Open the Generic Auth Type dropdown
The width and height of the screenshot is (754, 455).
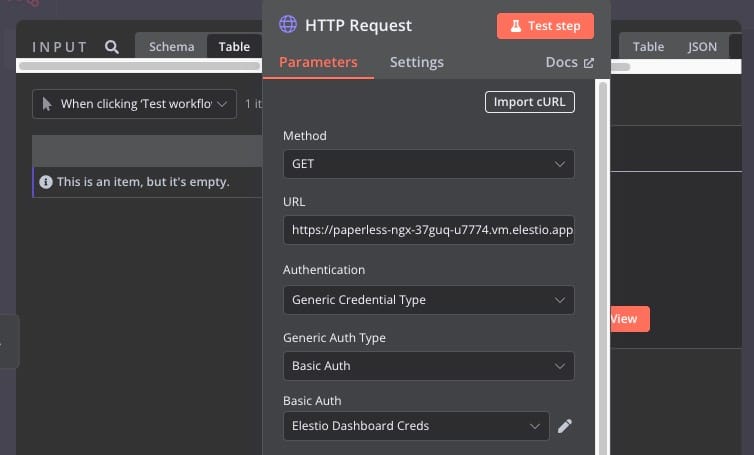coord(428,365)
